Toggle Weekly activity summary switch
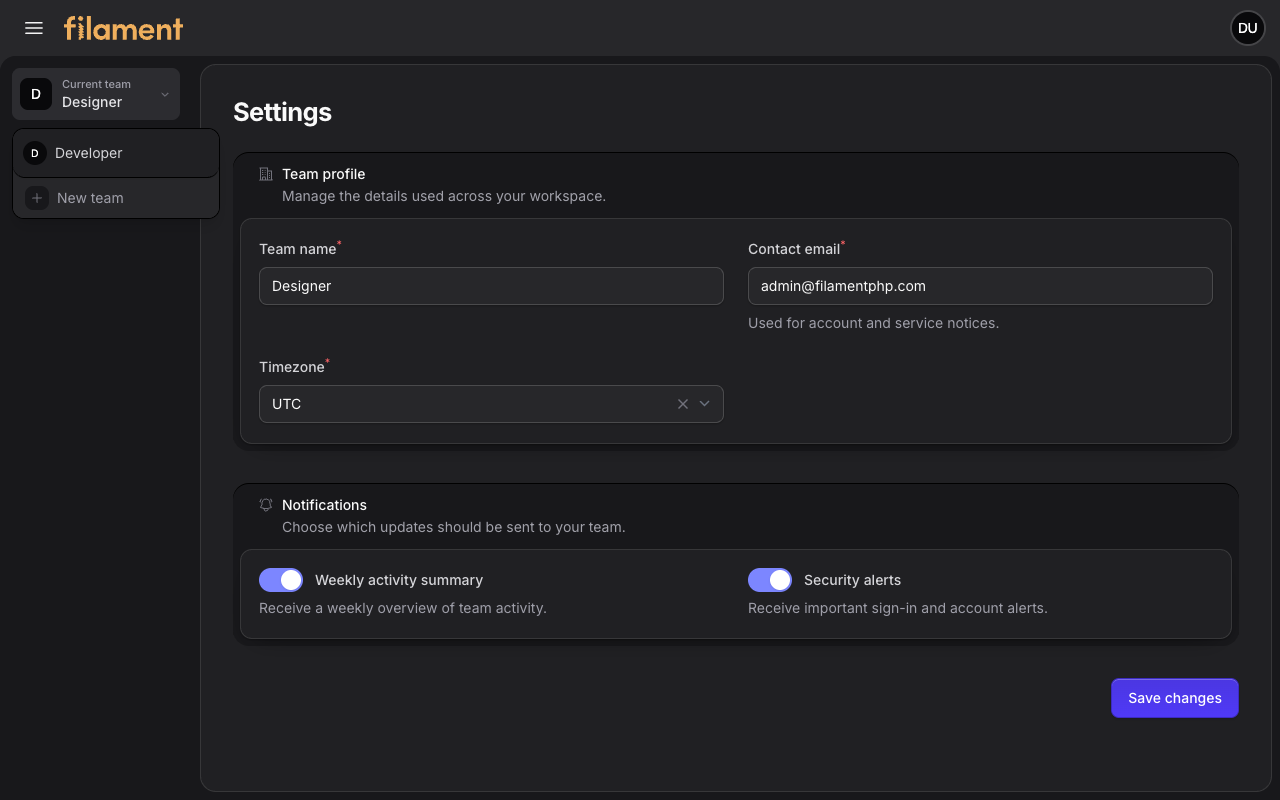This screenshot has width=1280, height=800. (281, 580)
